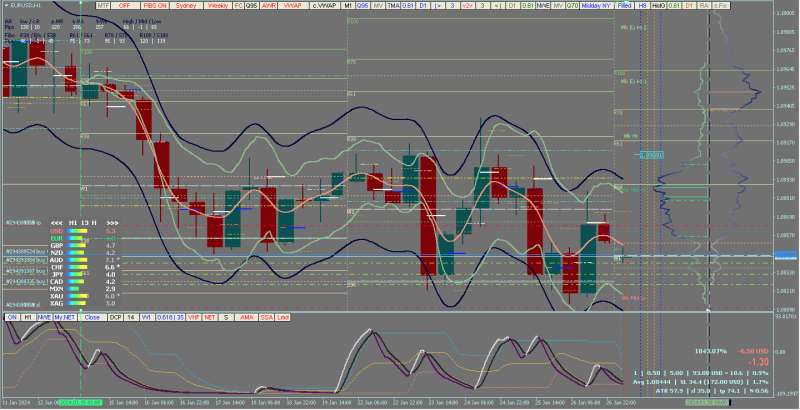Select the W1 button
This screenshot has height=410, width=800.
tap(147, 317)
